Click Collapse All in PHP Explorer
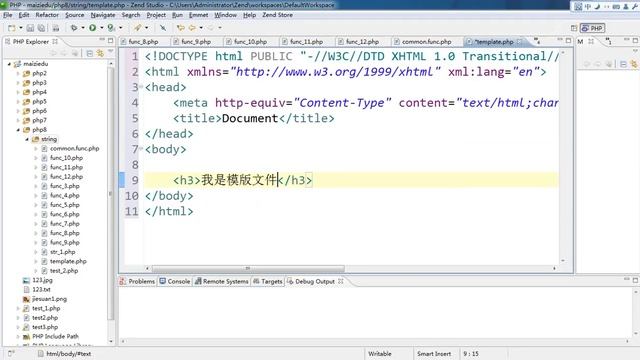 (89, 53)
